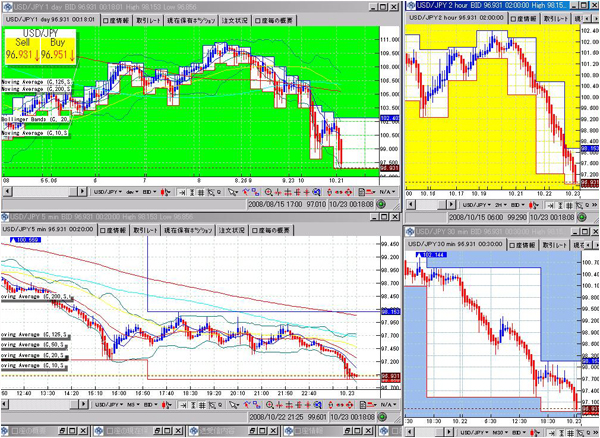This screenshot has height=438, width=600.
Task: Toggle grid display button in 5 min chart toolbar
Action: 201,404
